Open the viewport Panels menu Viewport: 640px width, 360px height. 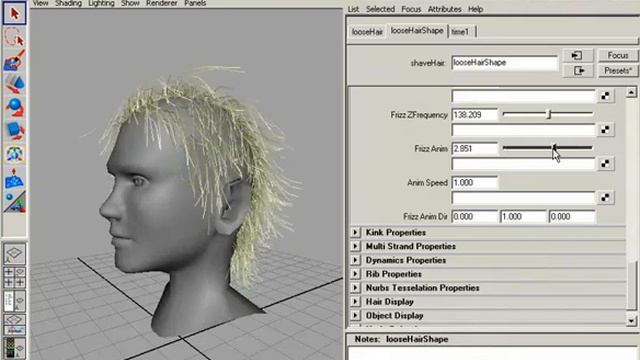[x=195, y=3]
